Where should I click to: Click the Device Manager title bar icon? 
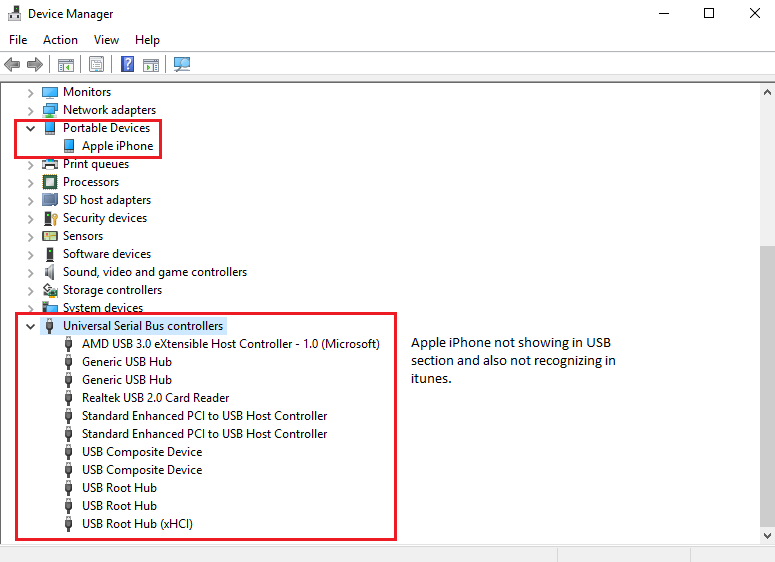(14, 13)
